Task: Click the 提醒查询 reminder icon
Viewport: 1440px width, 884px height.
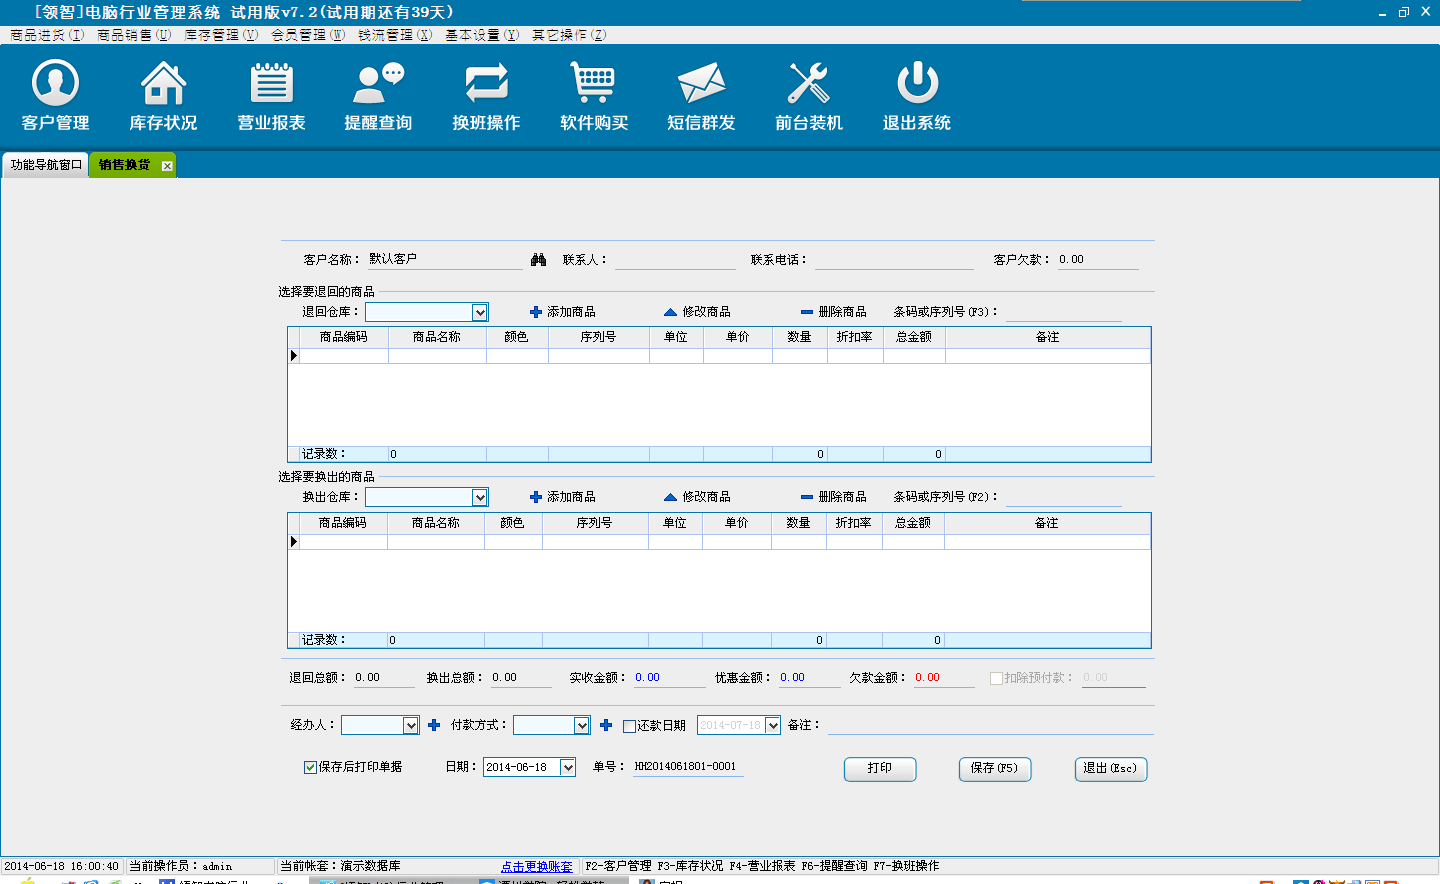Action: (378, 84)
